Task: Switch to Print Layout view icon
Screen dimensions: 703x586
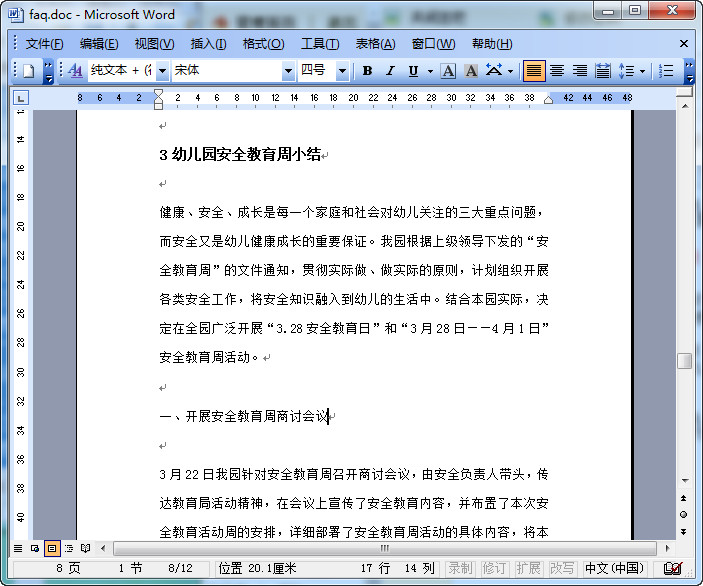Action: [x=52, y=548]
